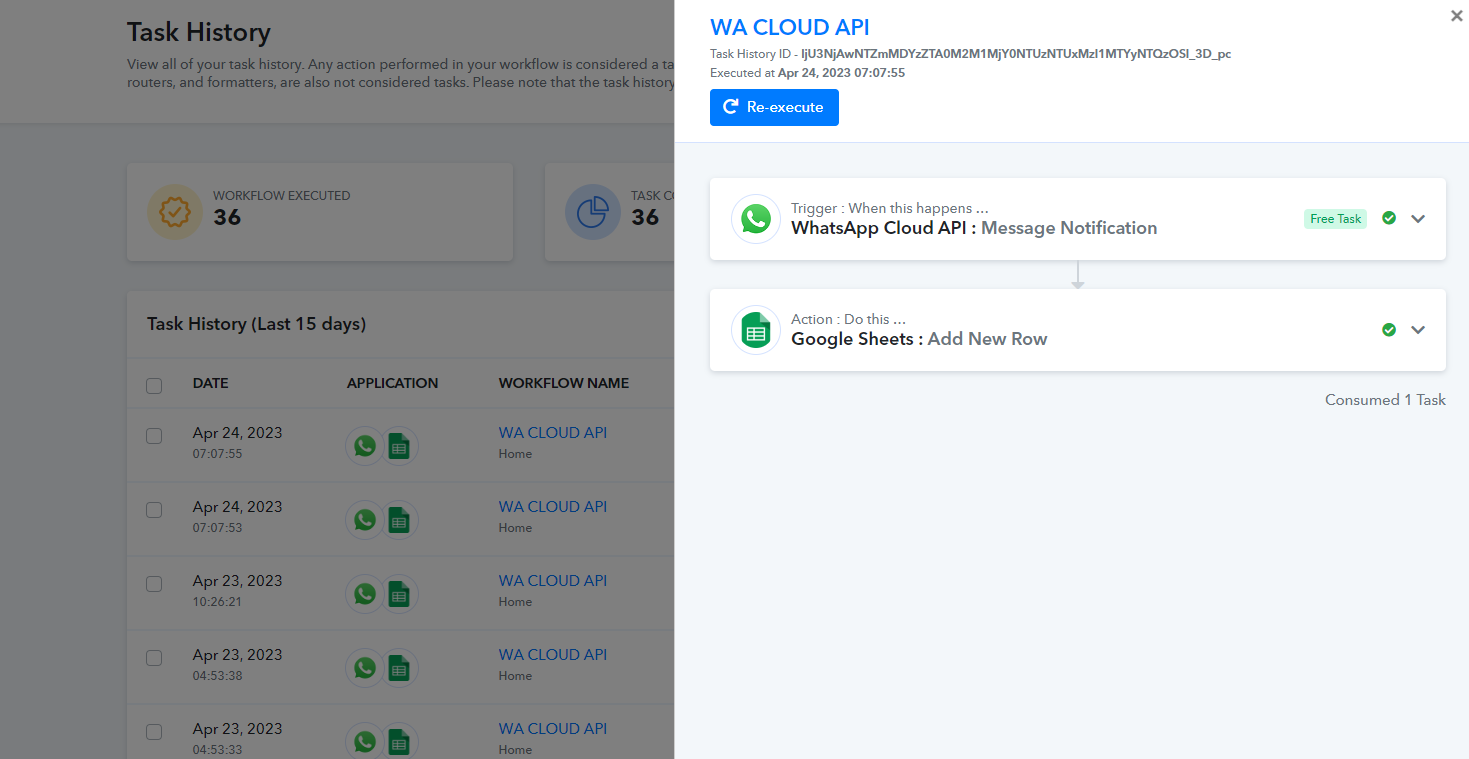Check the row for Apr 23, 2023 04:53:33
Screen dimensions: 1469x759
[x=154, y=732]
